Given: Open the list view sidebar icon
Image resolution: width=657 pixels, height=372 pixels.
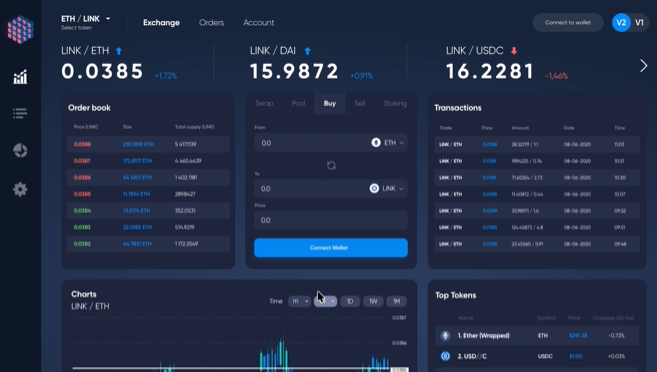Looking at the screenshot, I should click(20, 113).
